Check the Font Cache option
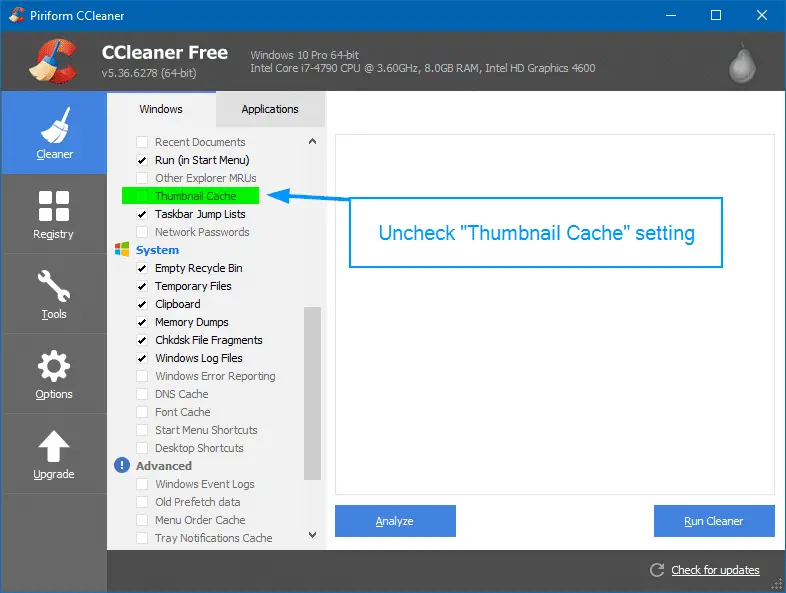 pyautogui.click(x=142, y=412)
